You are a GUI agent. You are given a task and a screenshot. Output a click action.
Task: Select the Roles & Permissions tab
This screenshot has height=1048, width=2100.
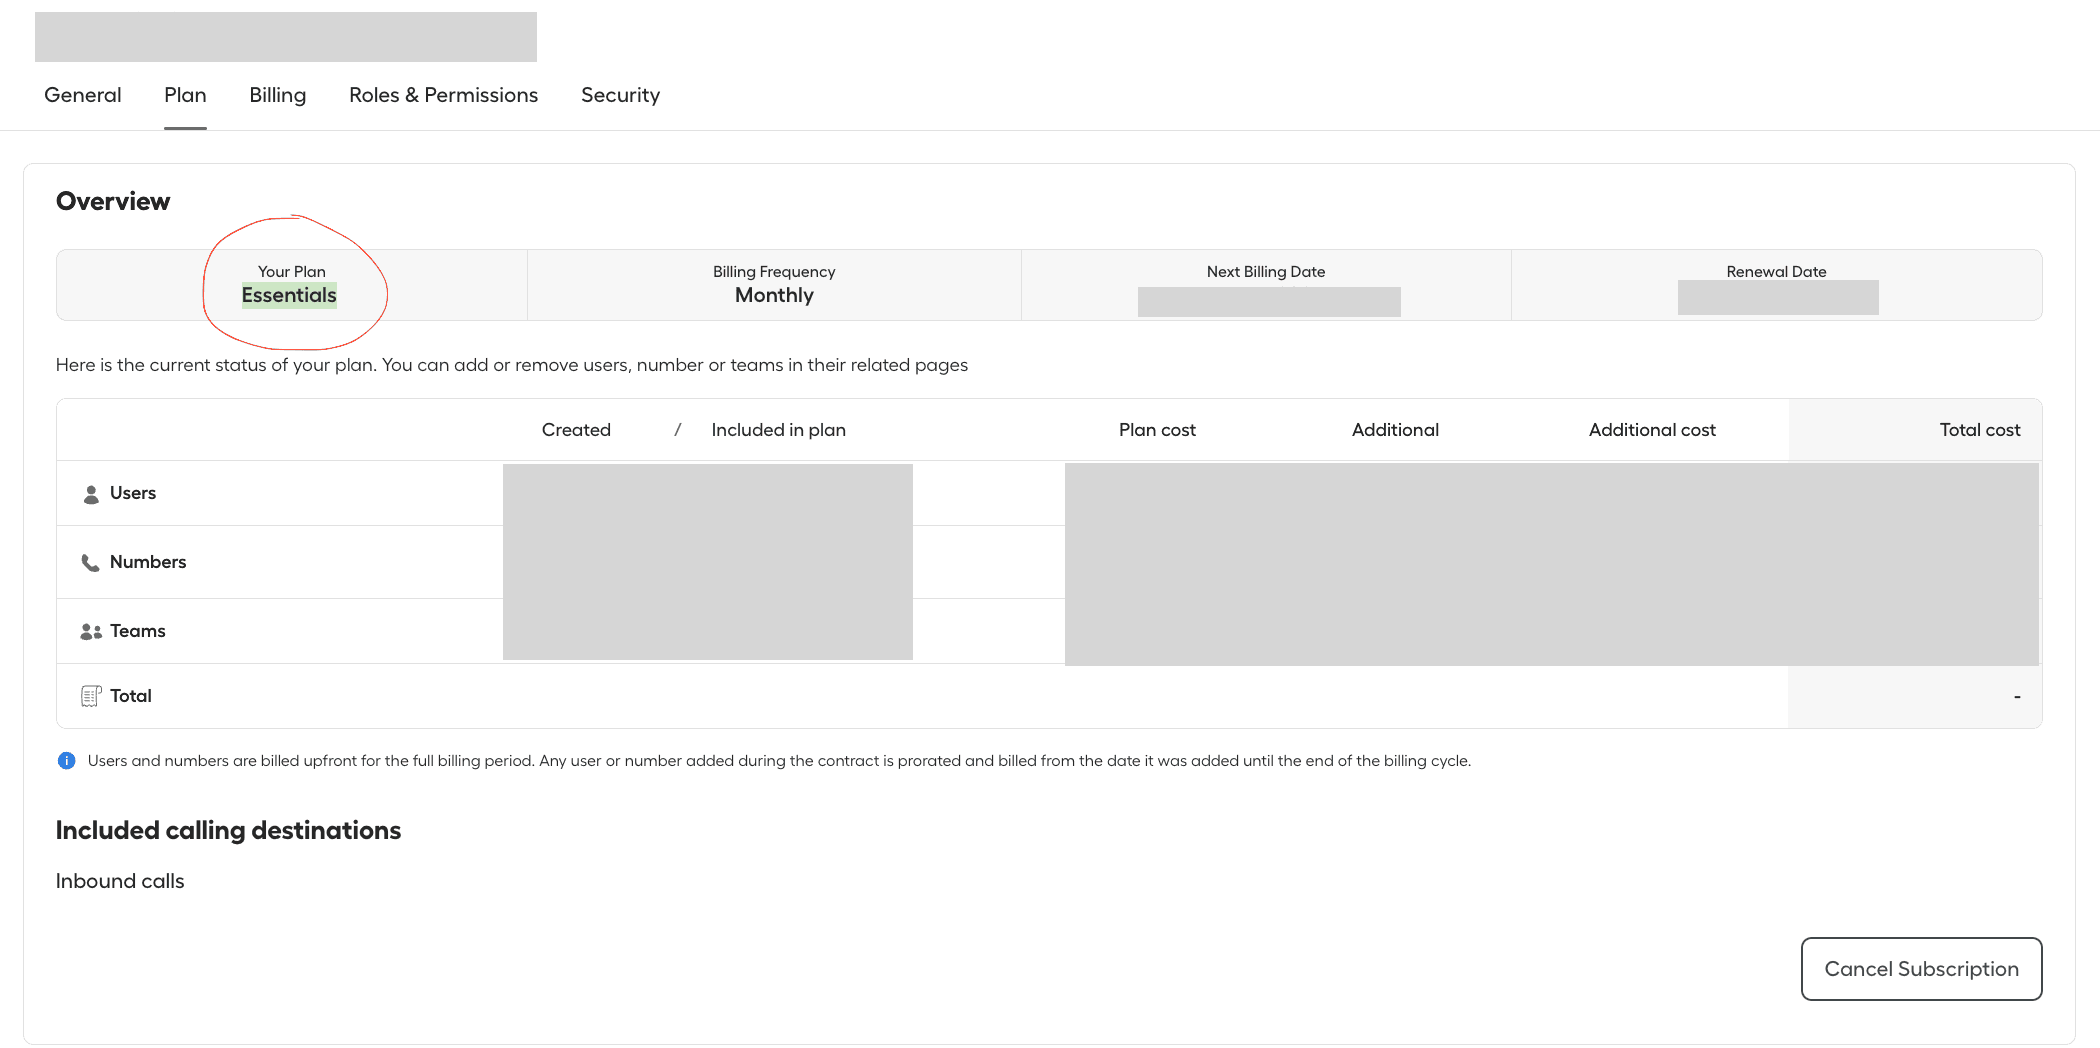443,95
